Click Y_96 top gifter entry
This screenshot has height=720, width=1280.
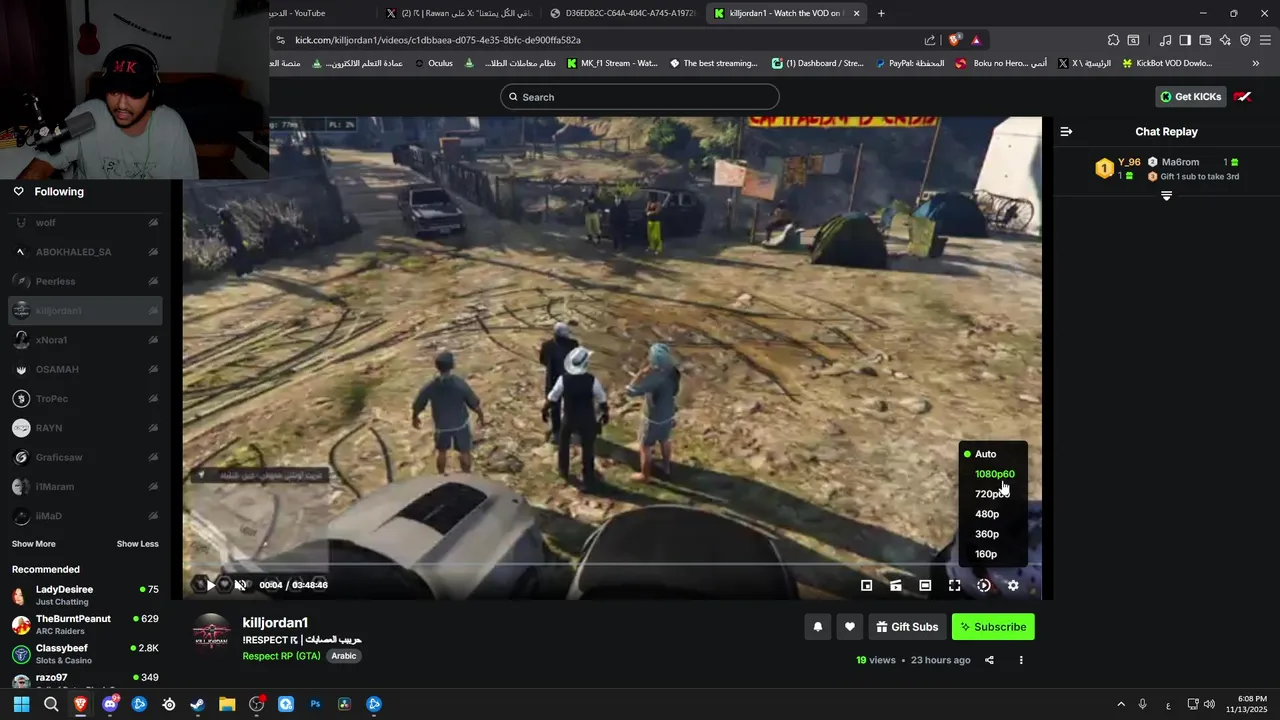click(x=1116, y=168)
